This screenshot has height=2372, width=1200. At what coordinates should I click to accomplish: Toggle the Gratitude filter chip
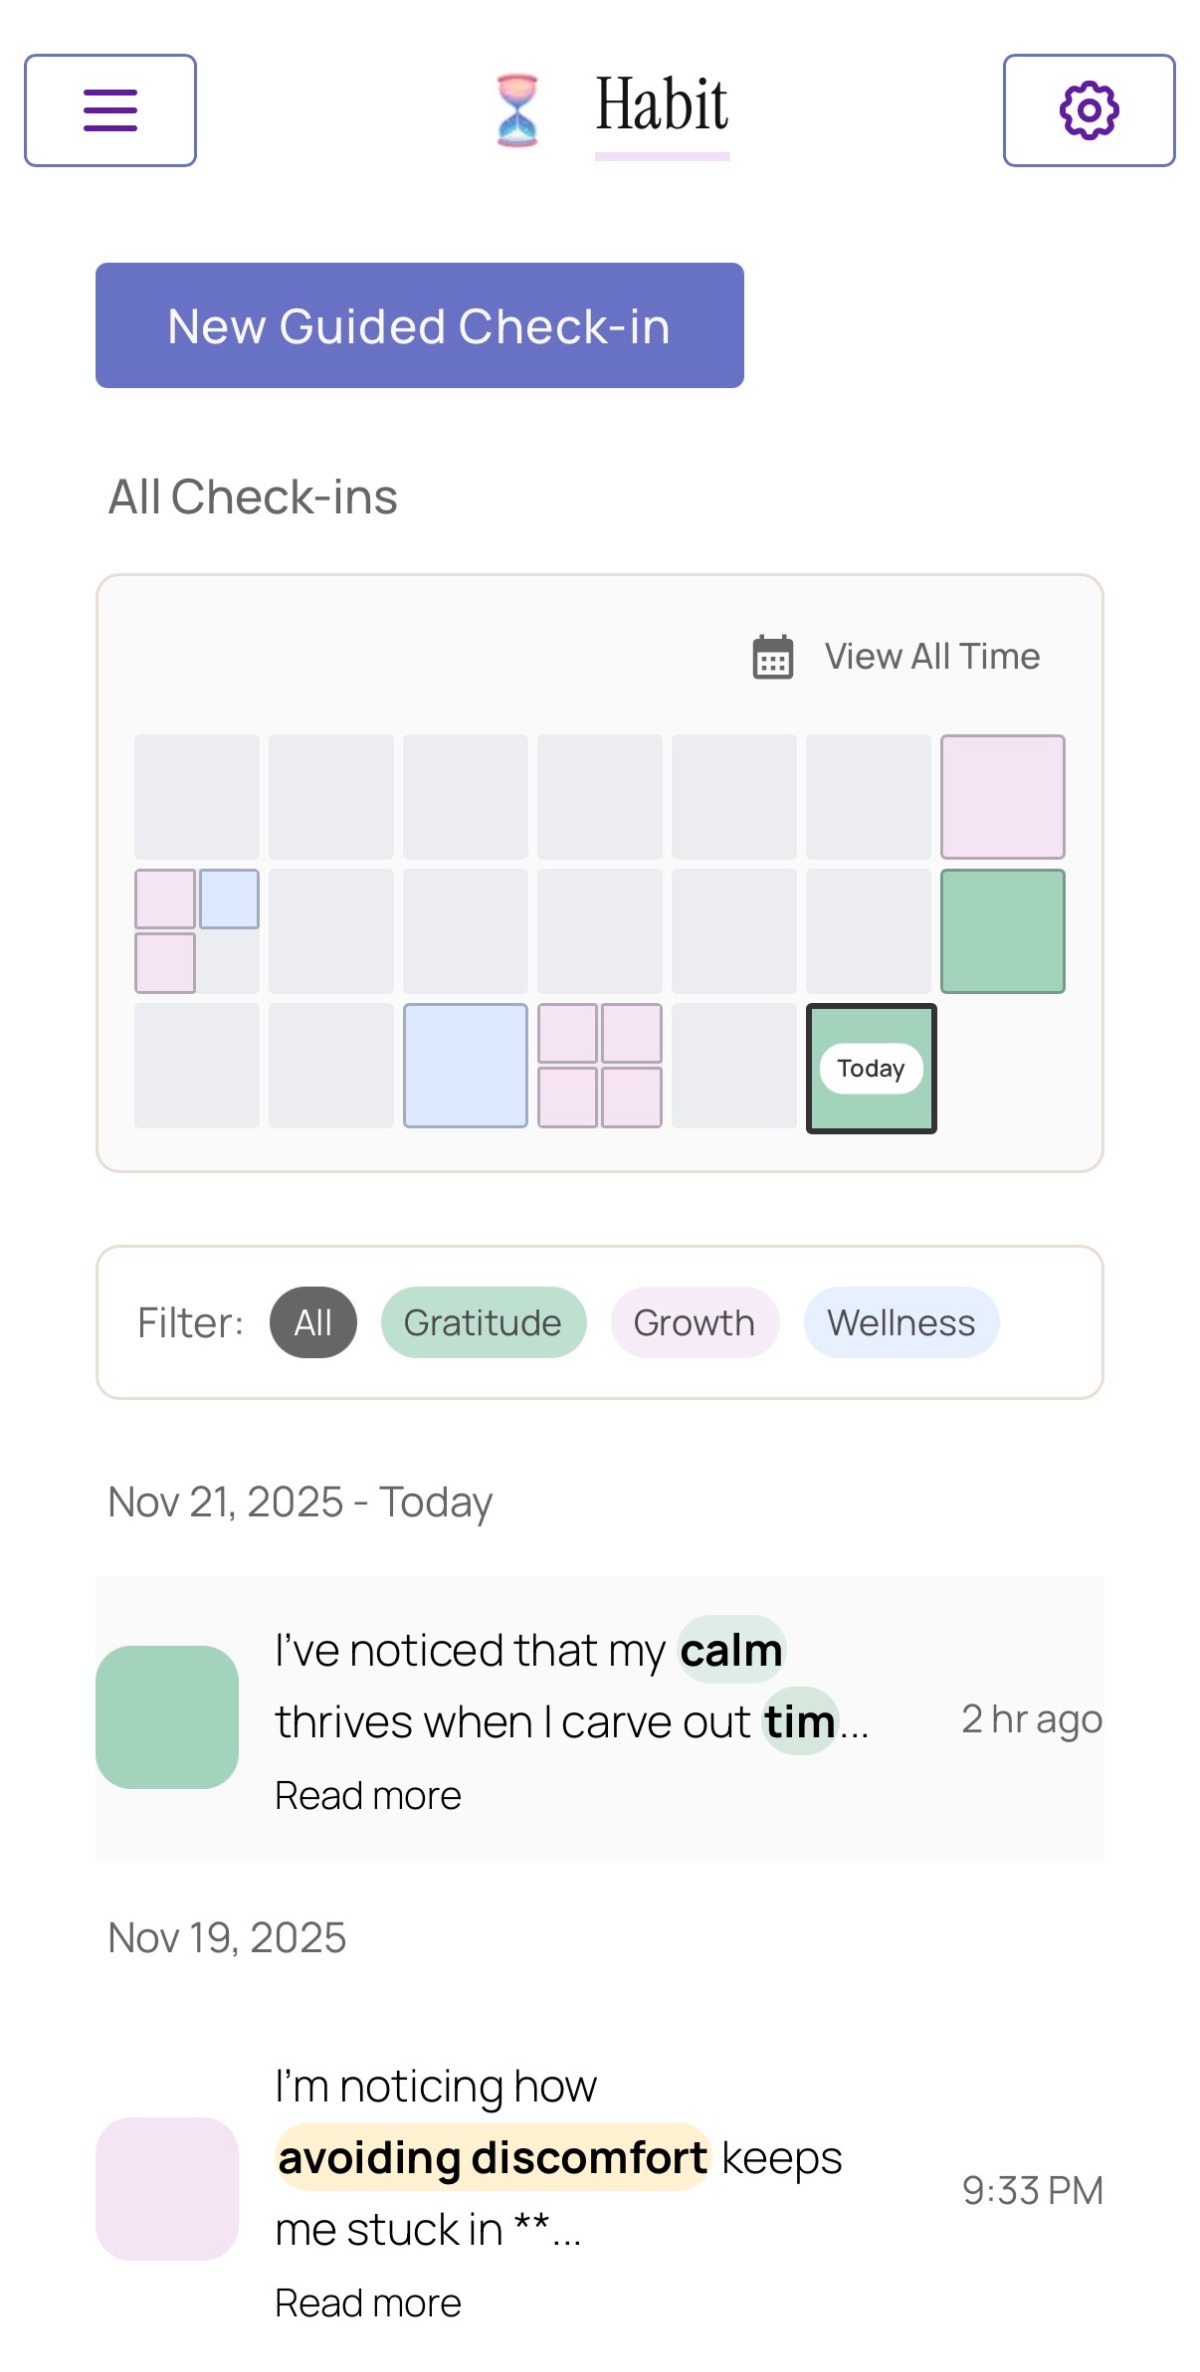pos(483,1322)
